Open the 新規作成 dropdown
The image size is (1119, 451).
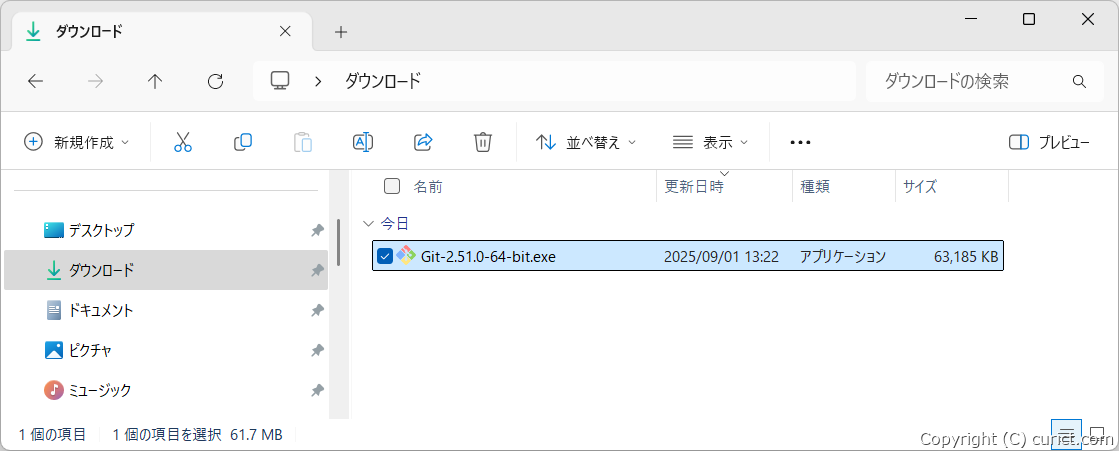click(x=77, y=142)
